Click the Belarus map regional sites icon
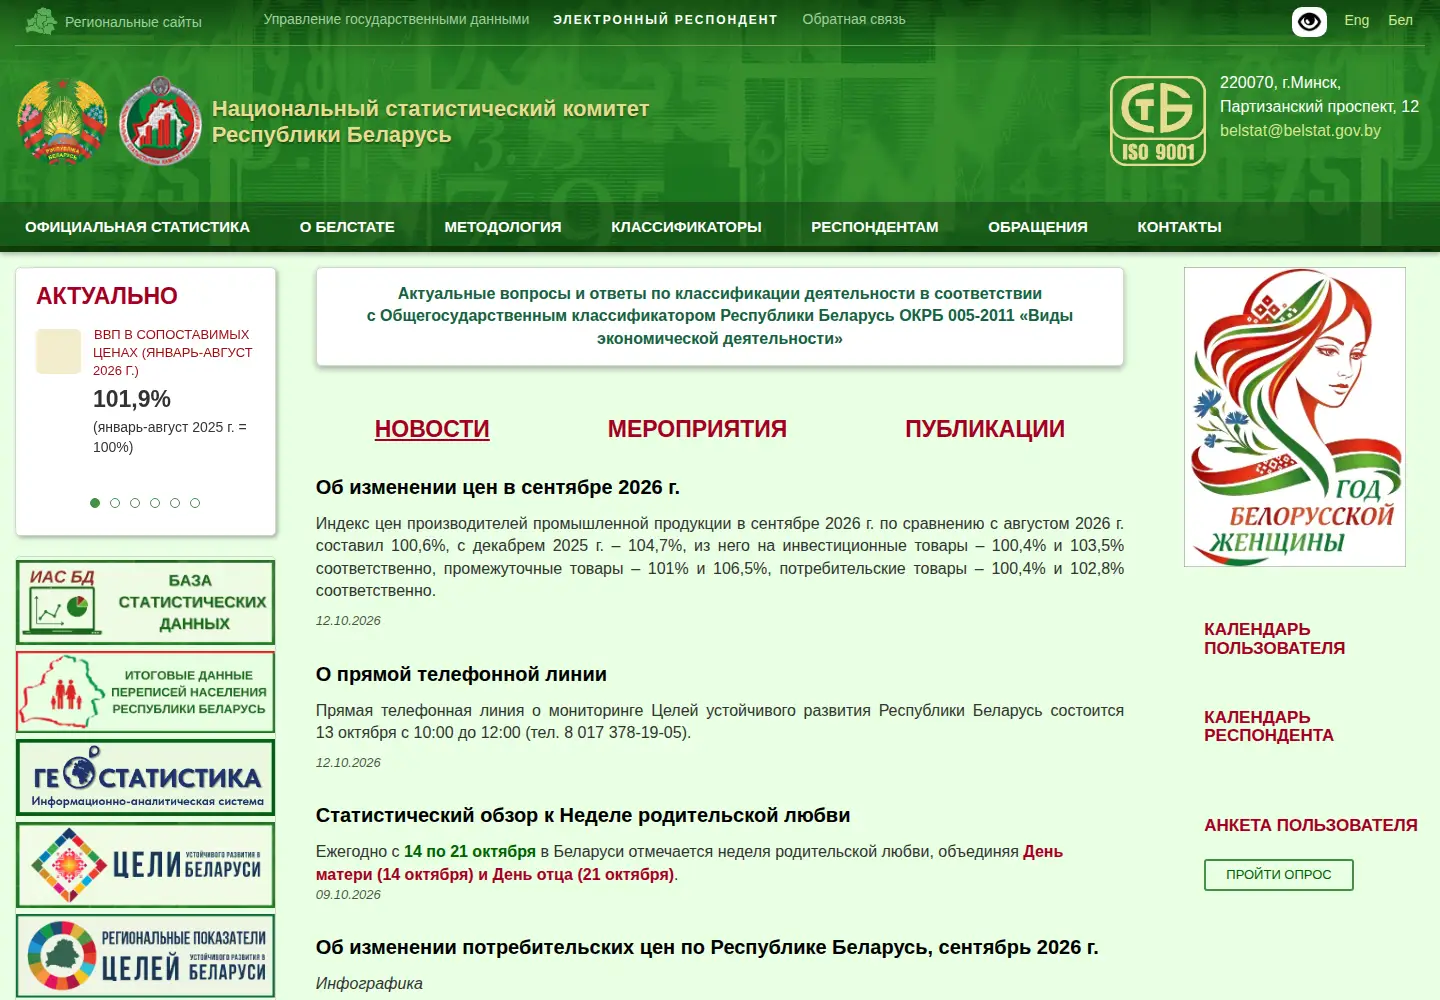1440x1000 pixels. point(41,21)
